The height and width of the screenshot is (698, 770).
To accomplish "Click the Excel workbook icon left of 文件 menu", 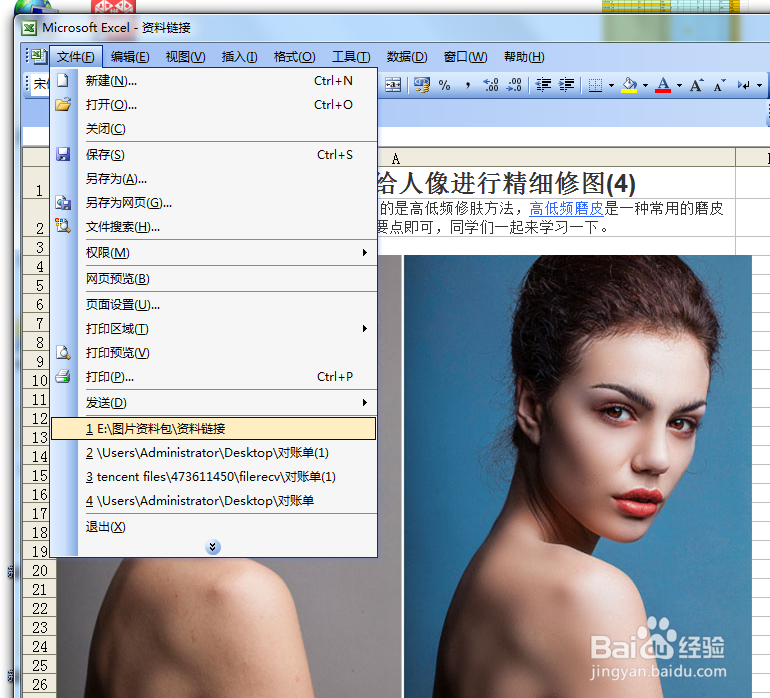I will pyautogui.click(x=39, y=56).
